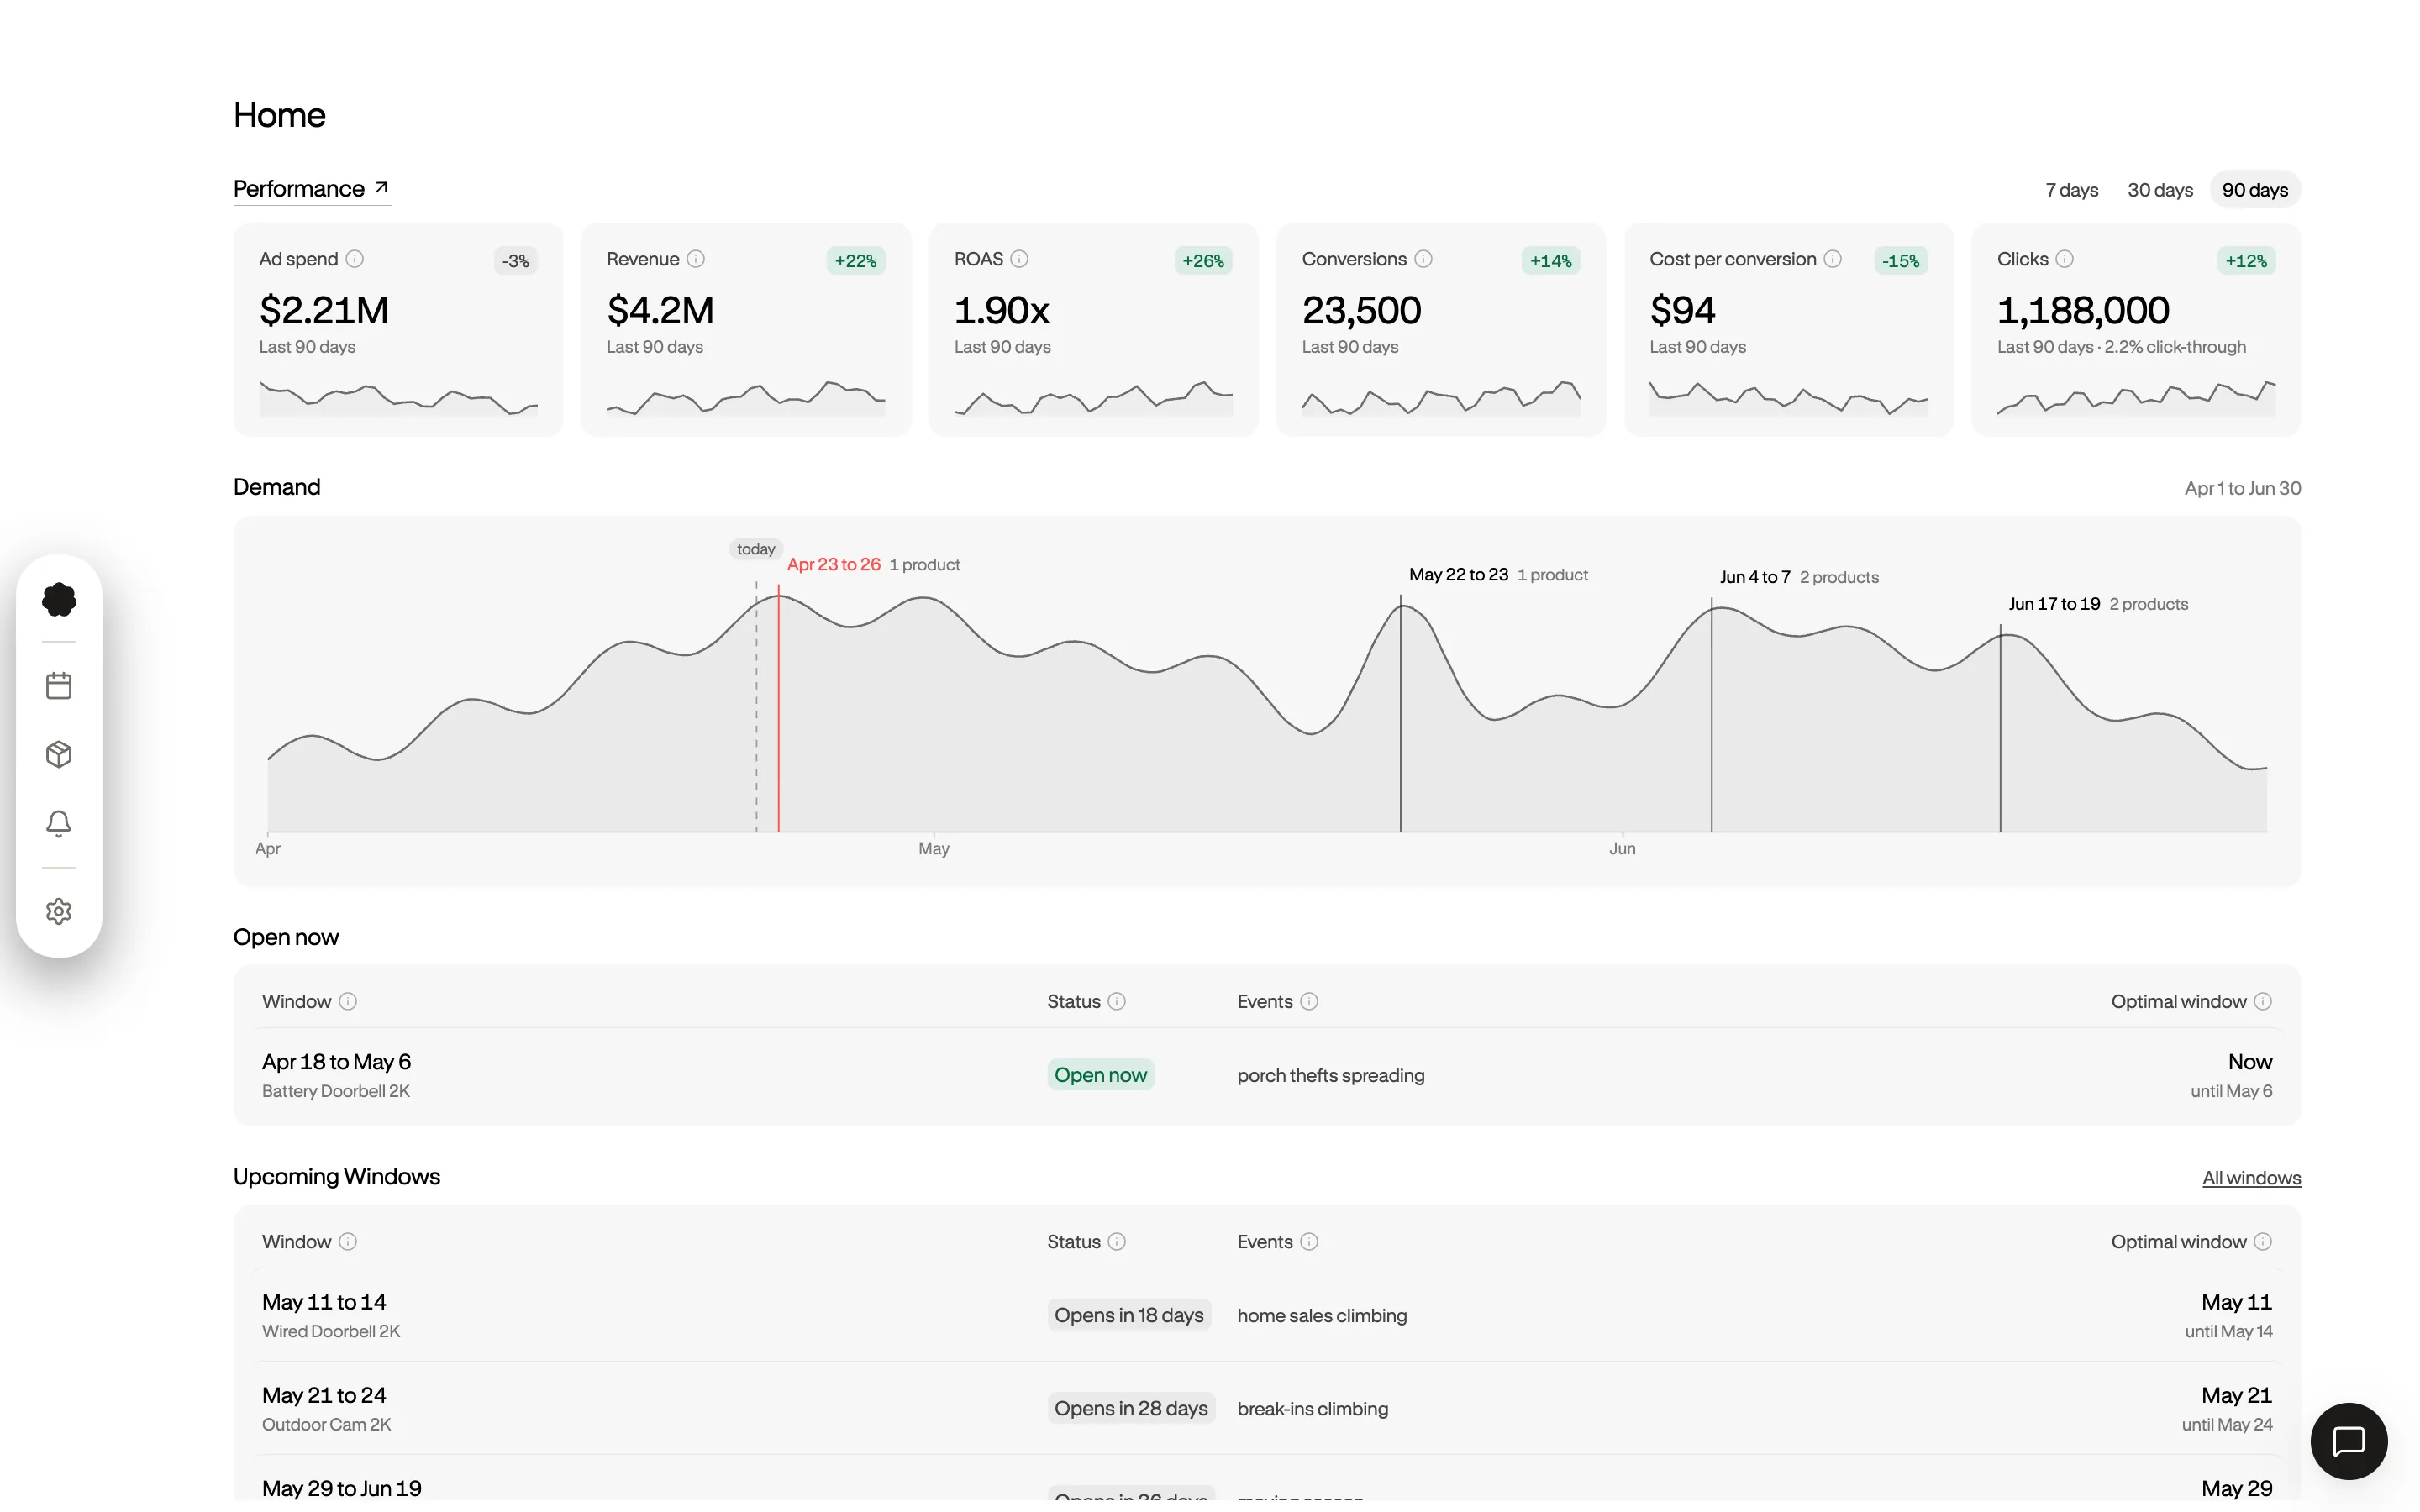Show info icon next to ROAS

click(x=1019, y=259)
